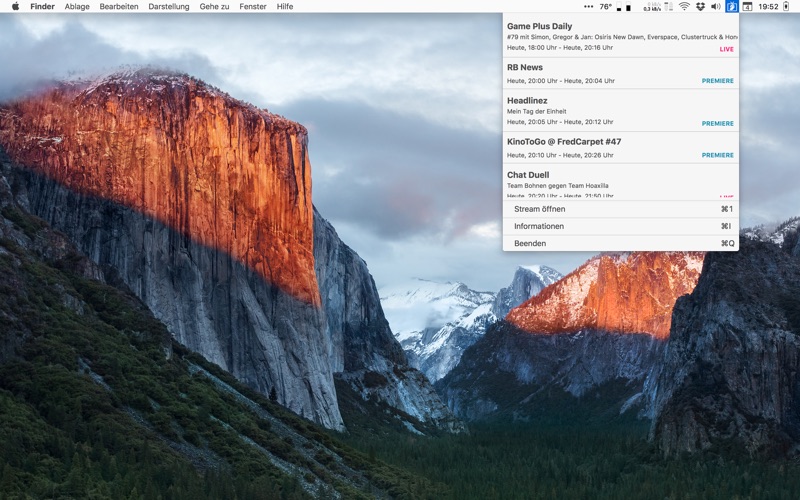The width and height of the screenshot is (800, 500).
Task: Open the Darstellung menu
Action: click(169, 7)
